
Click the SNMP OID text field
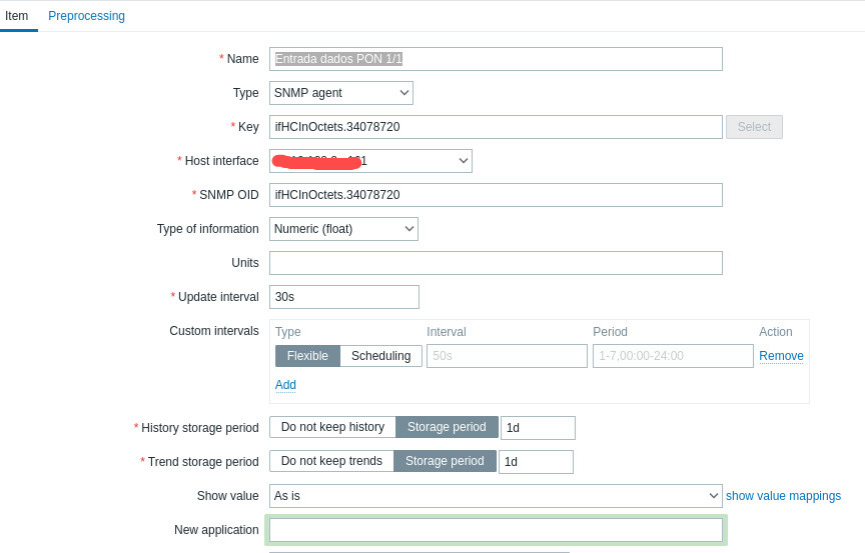[496, 195]
